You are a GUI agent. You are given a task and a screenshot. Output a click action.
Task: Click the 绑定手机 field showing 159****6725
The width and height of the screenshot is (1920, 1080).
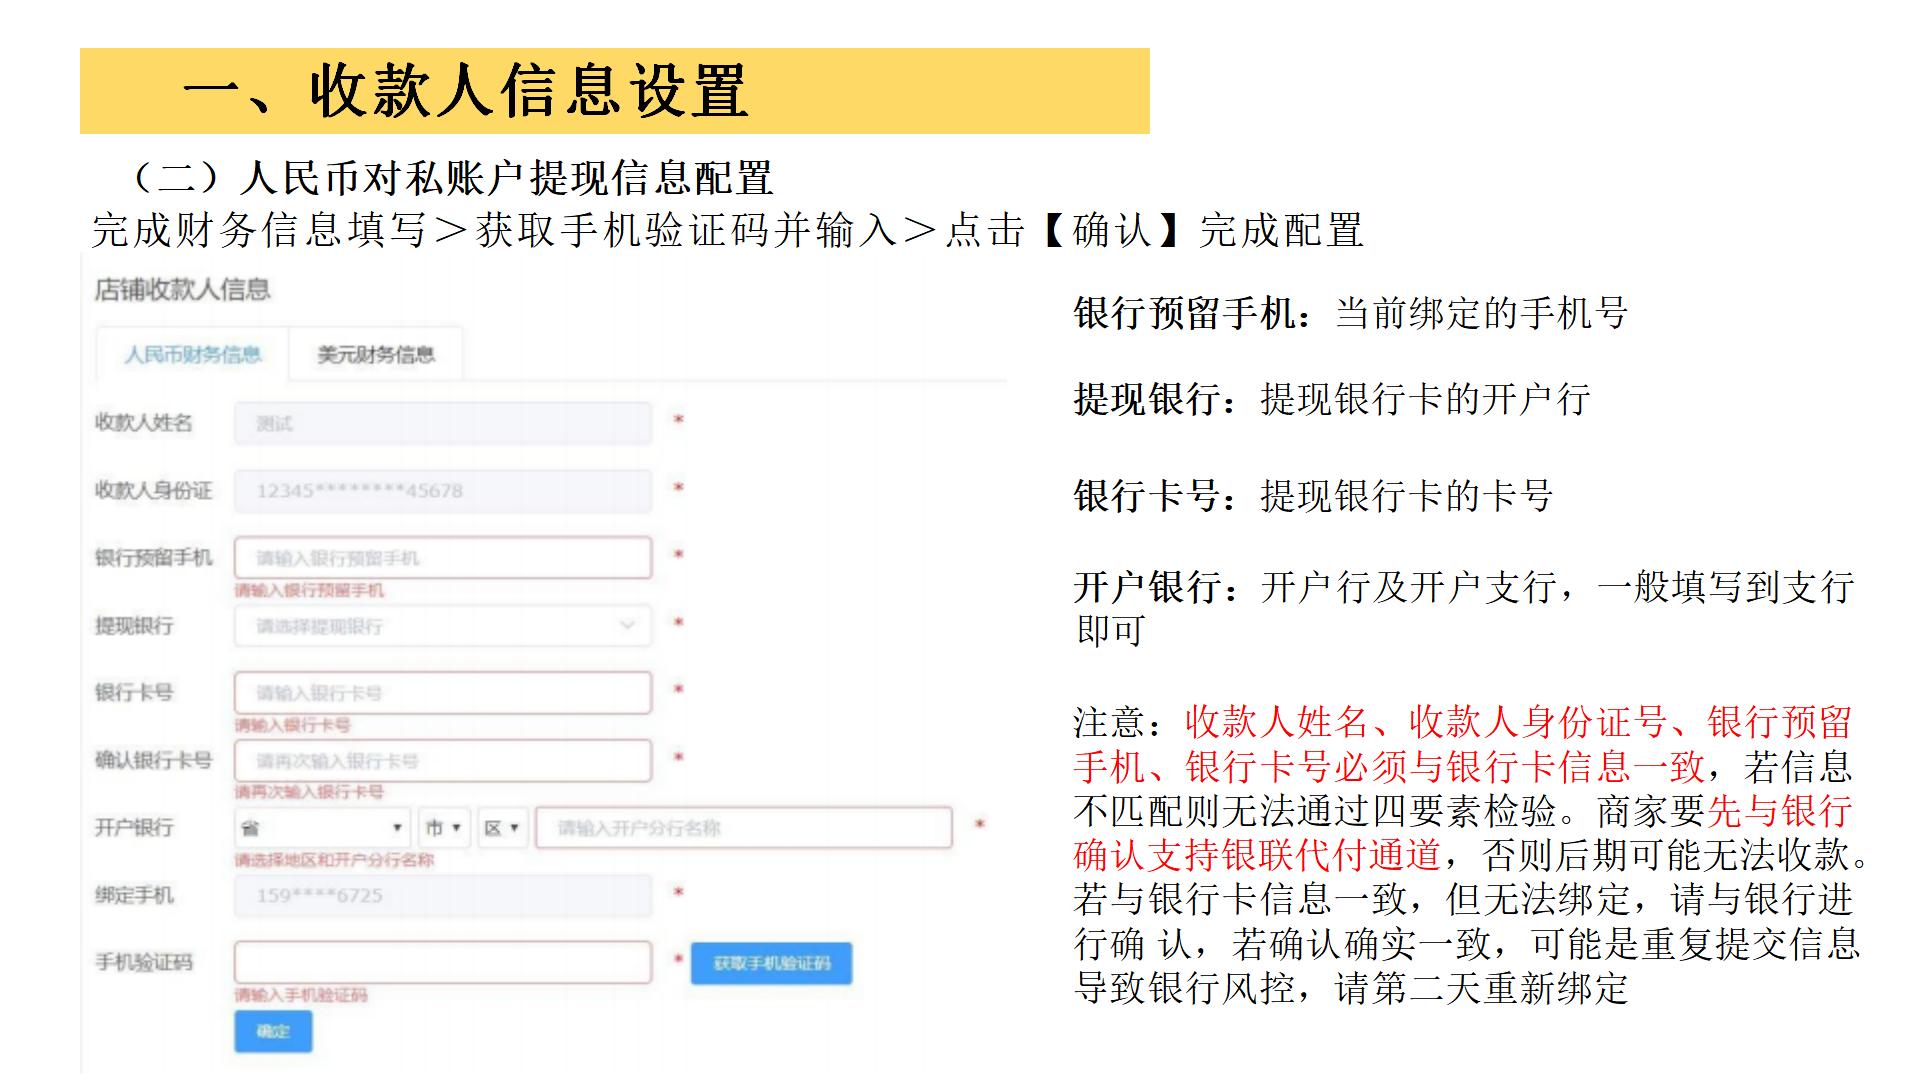pyautogui.click(x=443, y=896)
